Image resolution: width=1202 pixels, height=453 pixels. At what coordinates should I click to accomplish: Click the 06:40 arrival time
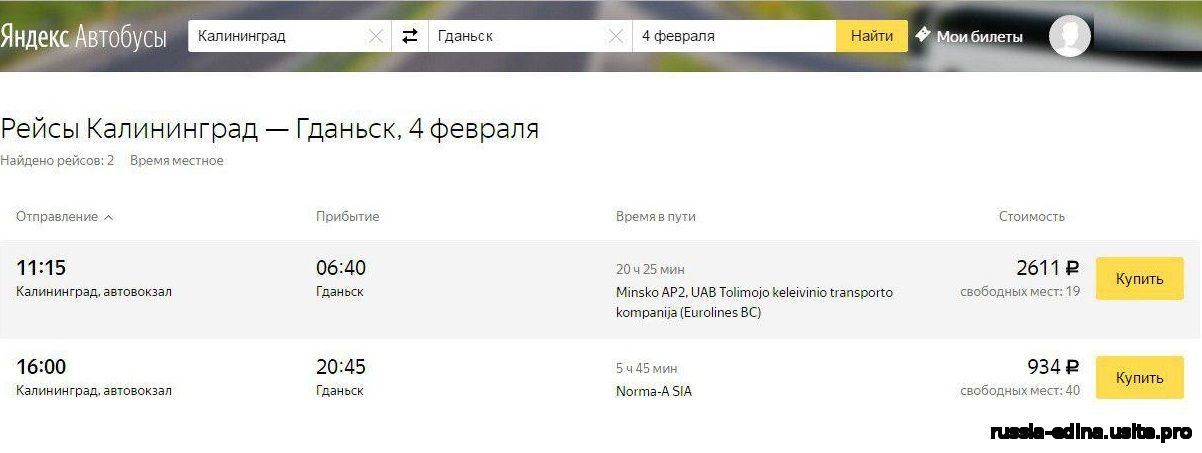[341, 268]
